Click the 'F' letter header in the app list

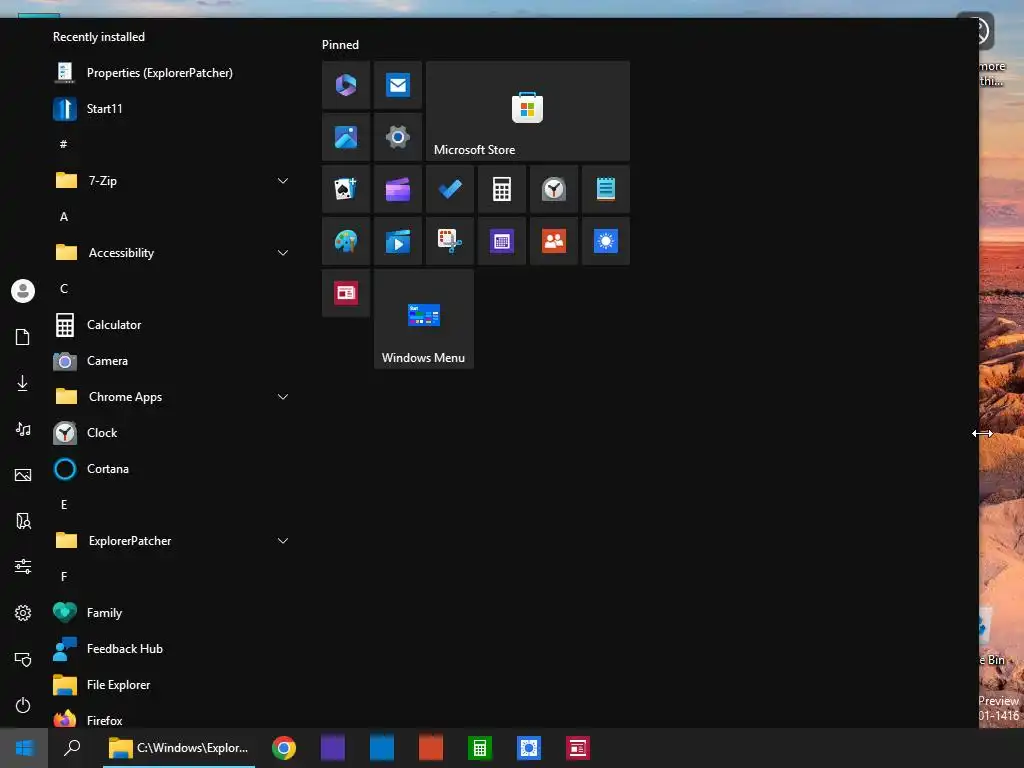click(x=64, y=577)
